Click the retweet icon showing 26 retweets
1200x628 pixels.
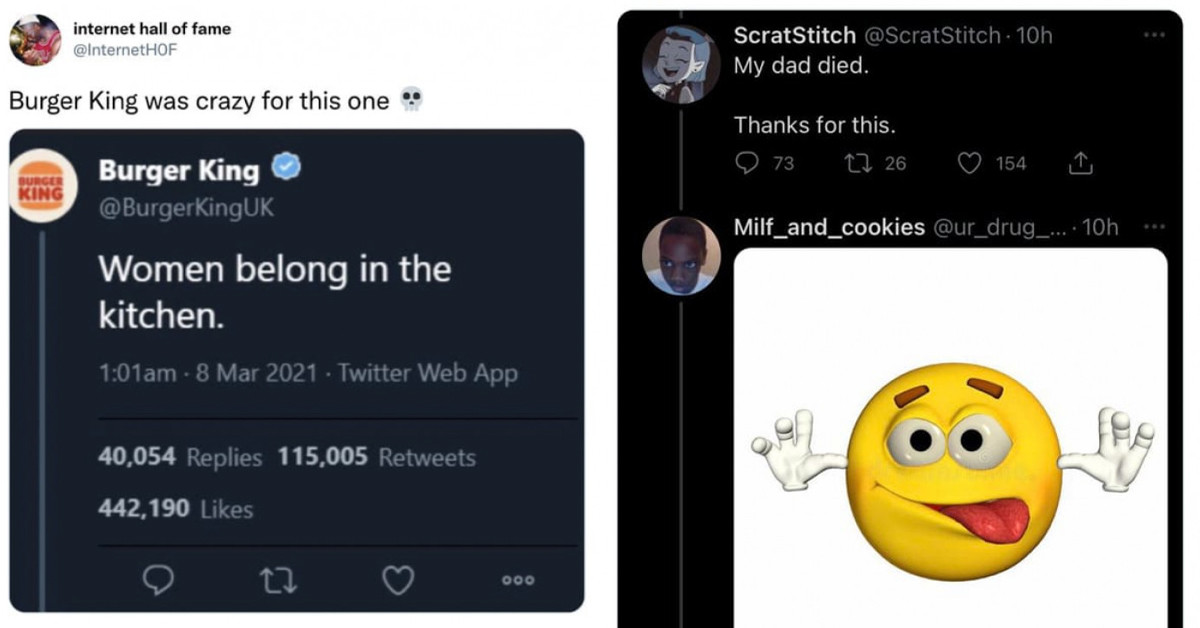862,163
